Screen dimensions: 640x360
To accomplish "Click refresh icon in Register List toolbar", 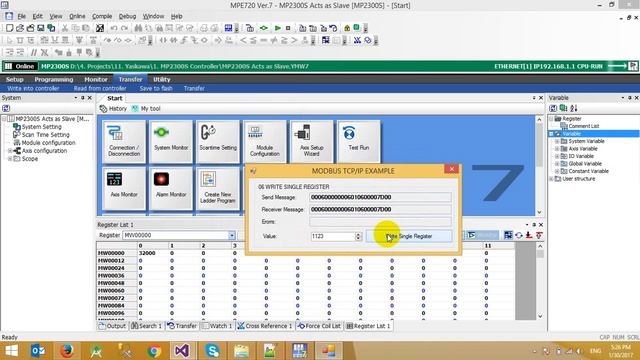I will [x=519, y=236].
